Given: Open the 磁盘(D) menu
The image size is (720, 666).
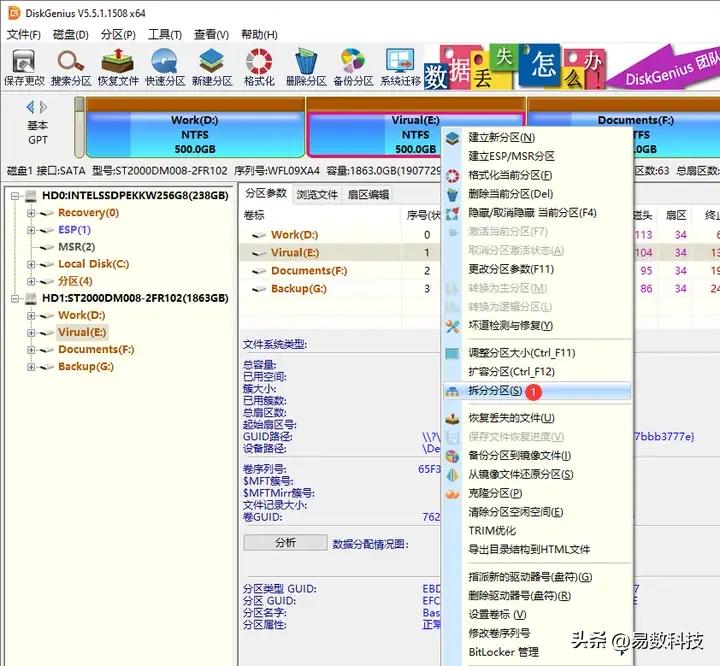Looking at the screenshot, I should point(70,34).
